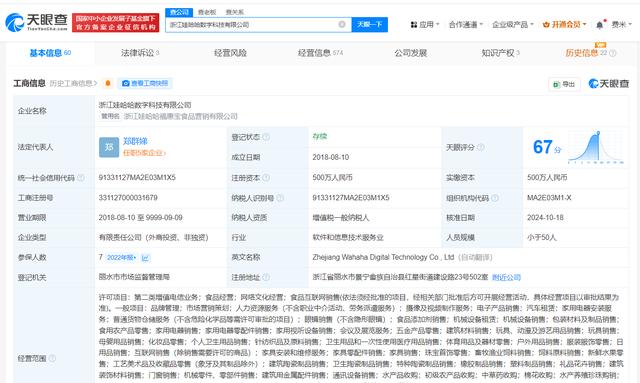640x383 pixels.
Task: Click the 小于50人 staff size value
Action: click(542, 237)
